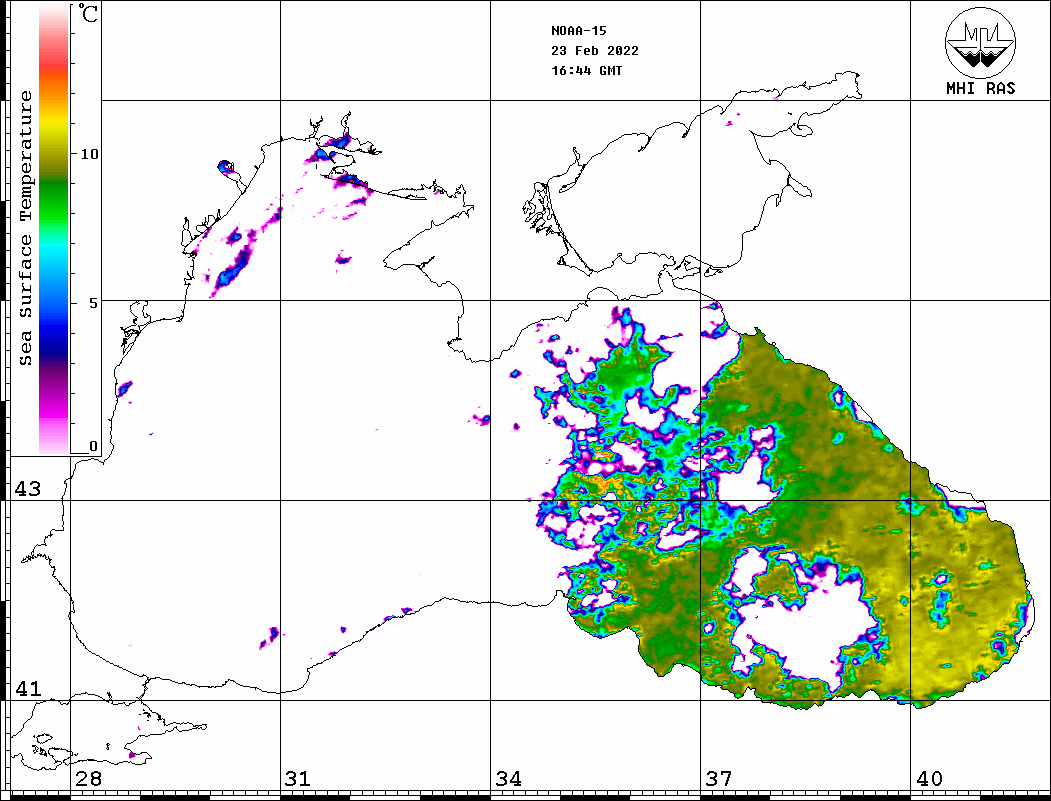Click longitude label '28'

pos(88,779)
